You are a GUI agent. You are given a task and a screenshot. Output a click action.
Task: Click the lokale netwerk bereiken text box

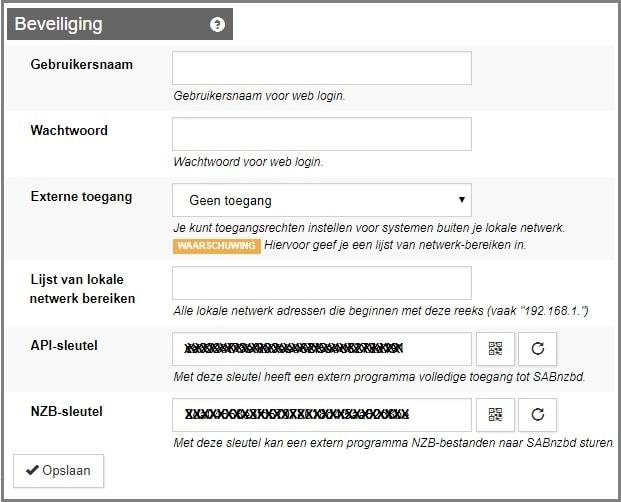click(x=321, y=283)
